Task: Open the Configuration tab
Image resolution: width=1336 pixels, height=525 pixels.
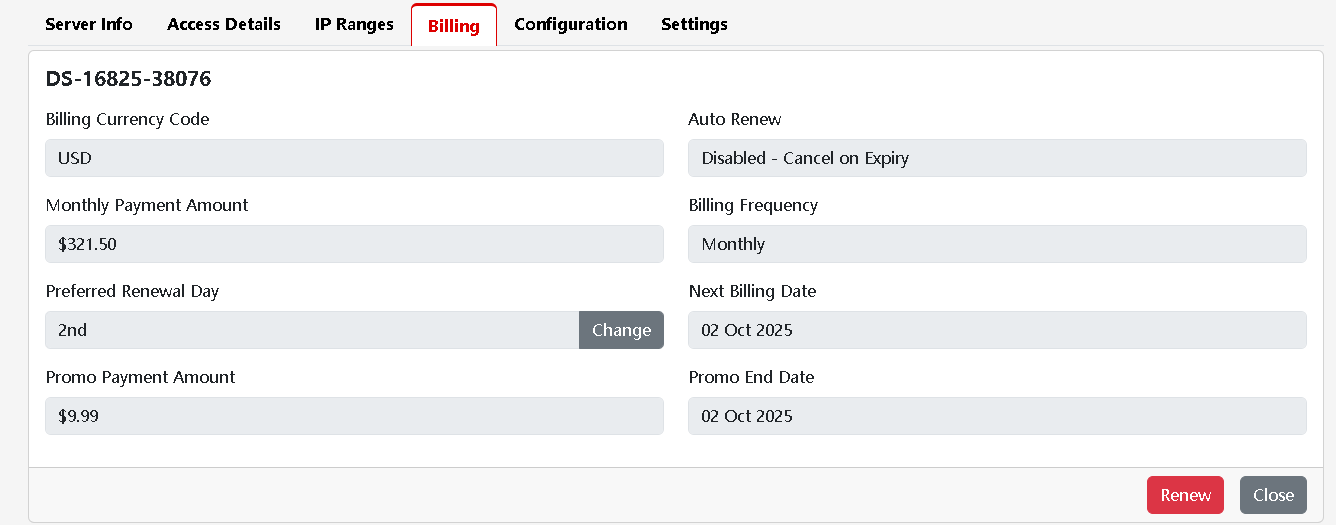Action: (571, 24)
